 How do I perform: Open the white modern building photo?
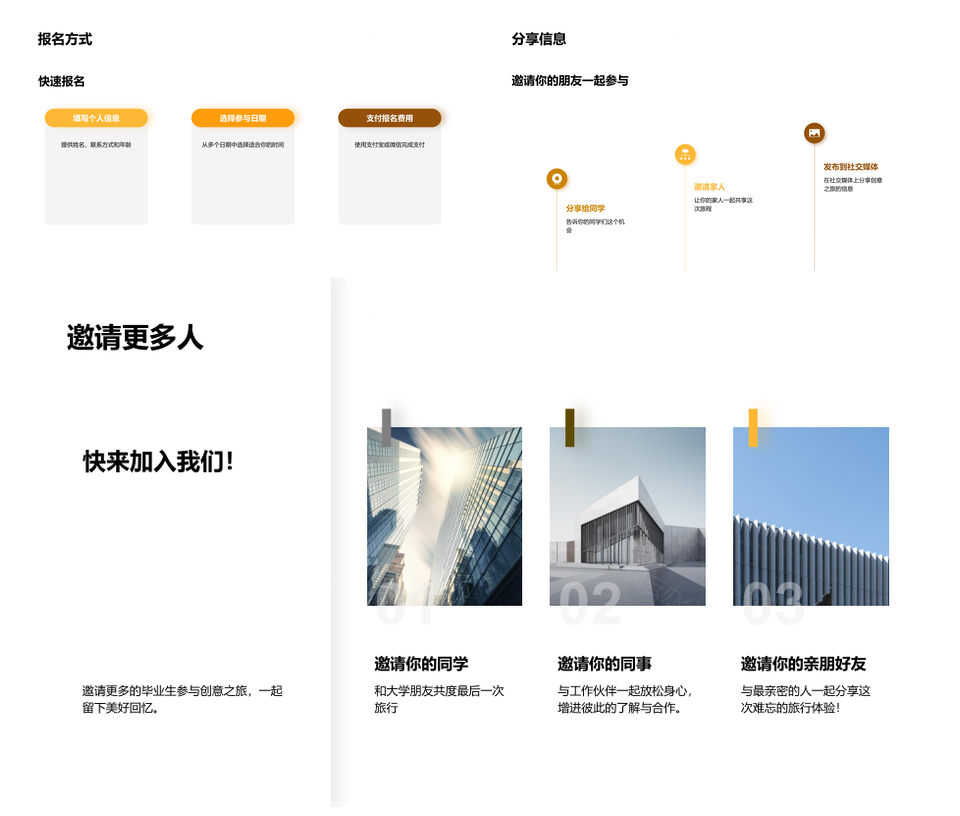(x=627, y=516)
